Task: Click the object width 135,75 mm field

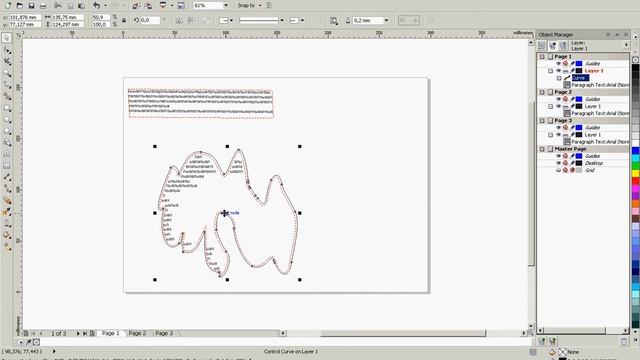Action: point(68,17)
